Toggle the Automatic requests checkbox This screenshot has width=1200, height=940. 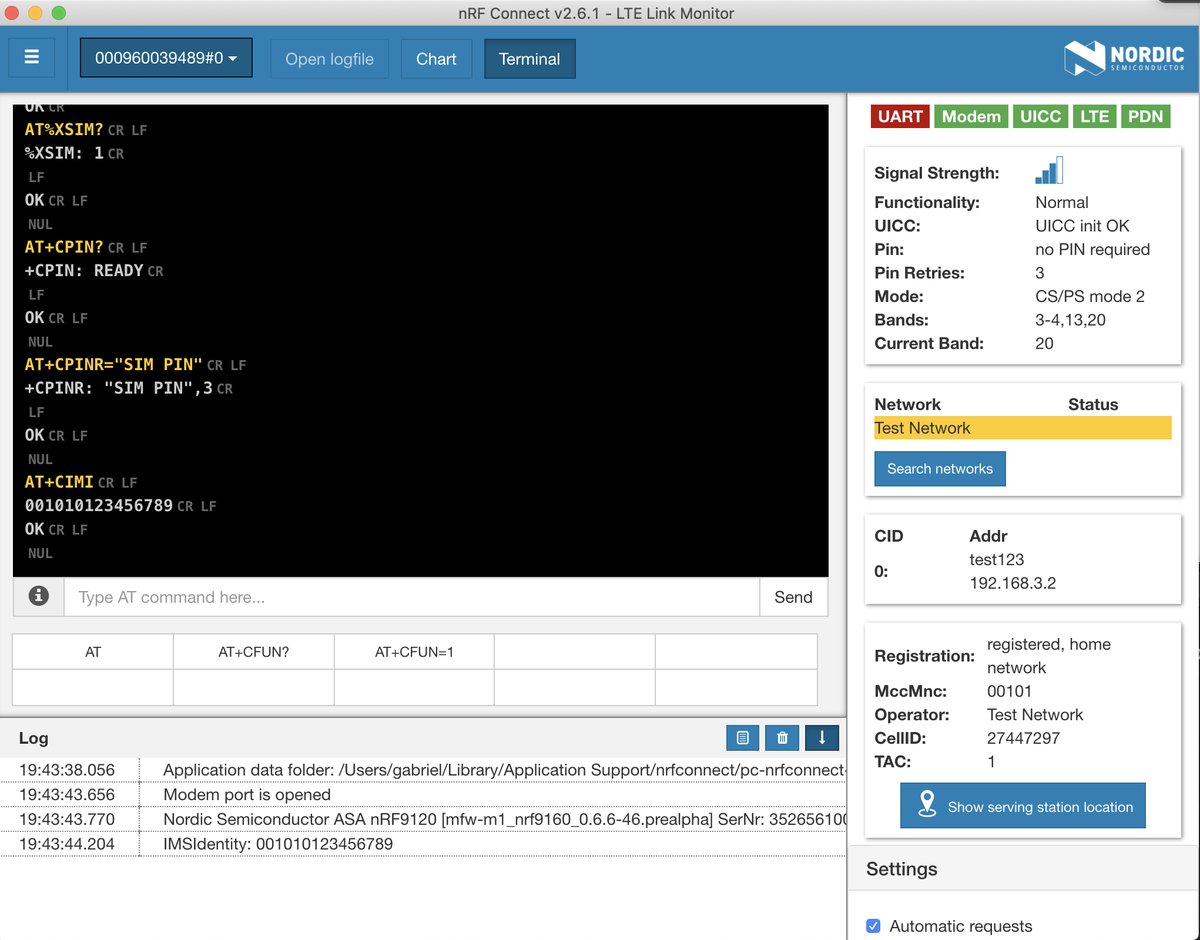click(873, 926)
